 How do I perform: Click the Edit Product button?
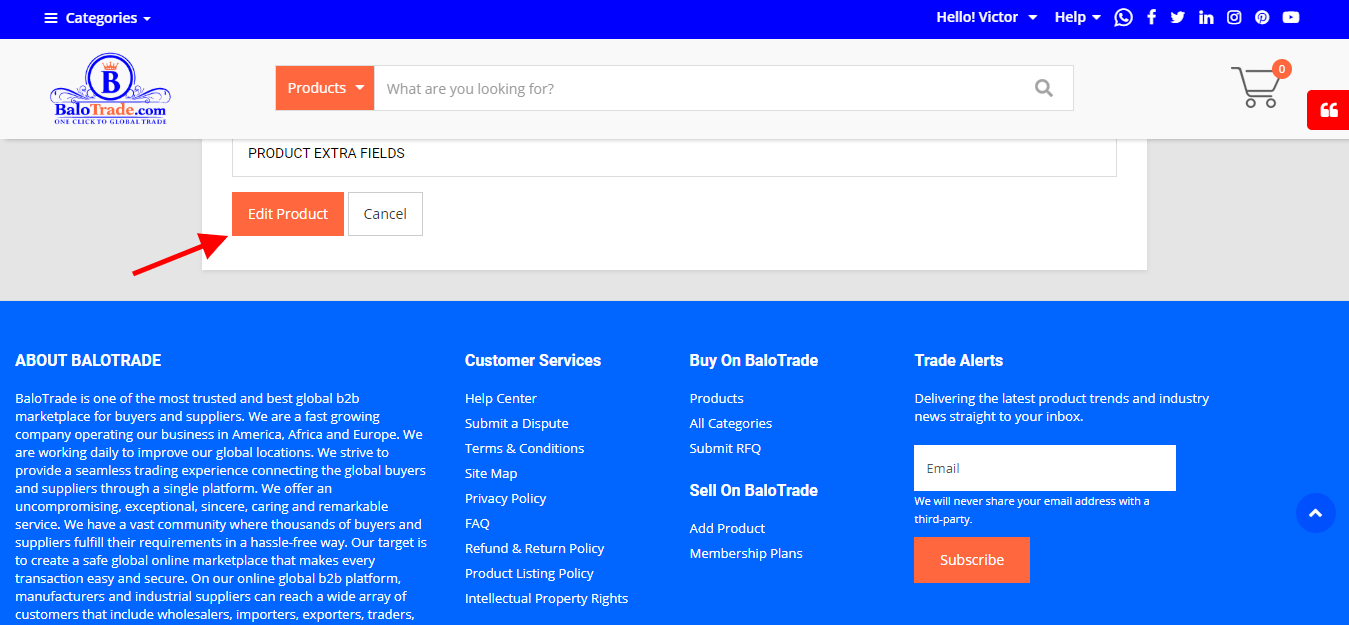[x=288, y=214]
